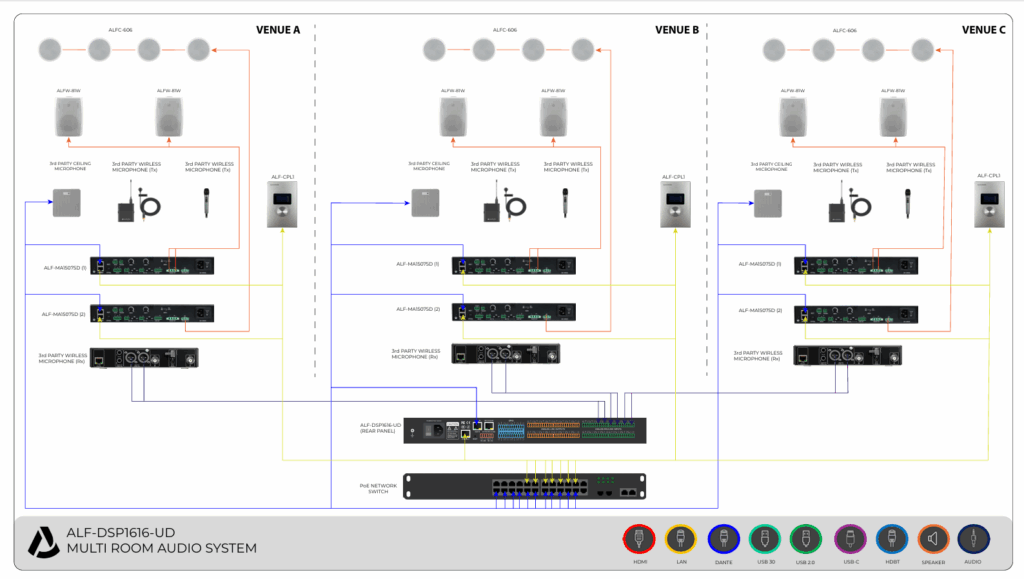
Task: Select Venue A ALF-MA15075D (1) amplifier
Action: (152, 266)
